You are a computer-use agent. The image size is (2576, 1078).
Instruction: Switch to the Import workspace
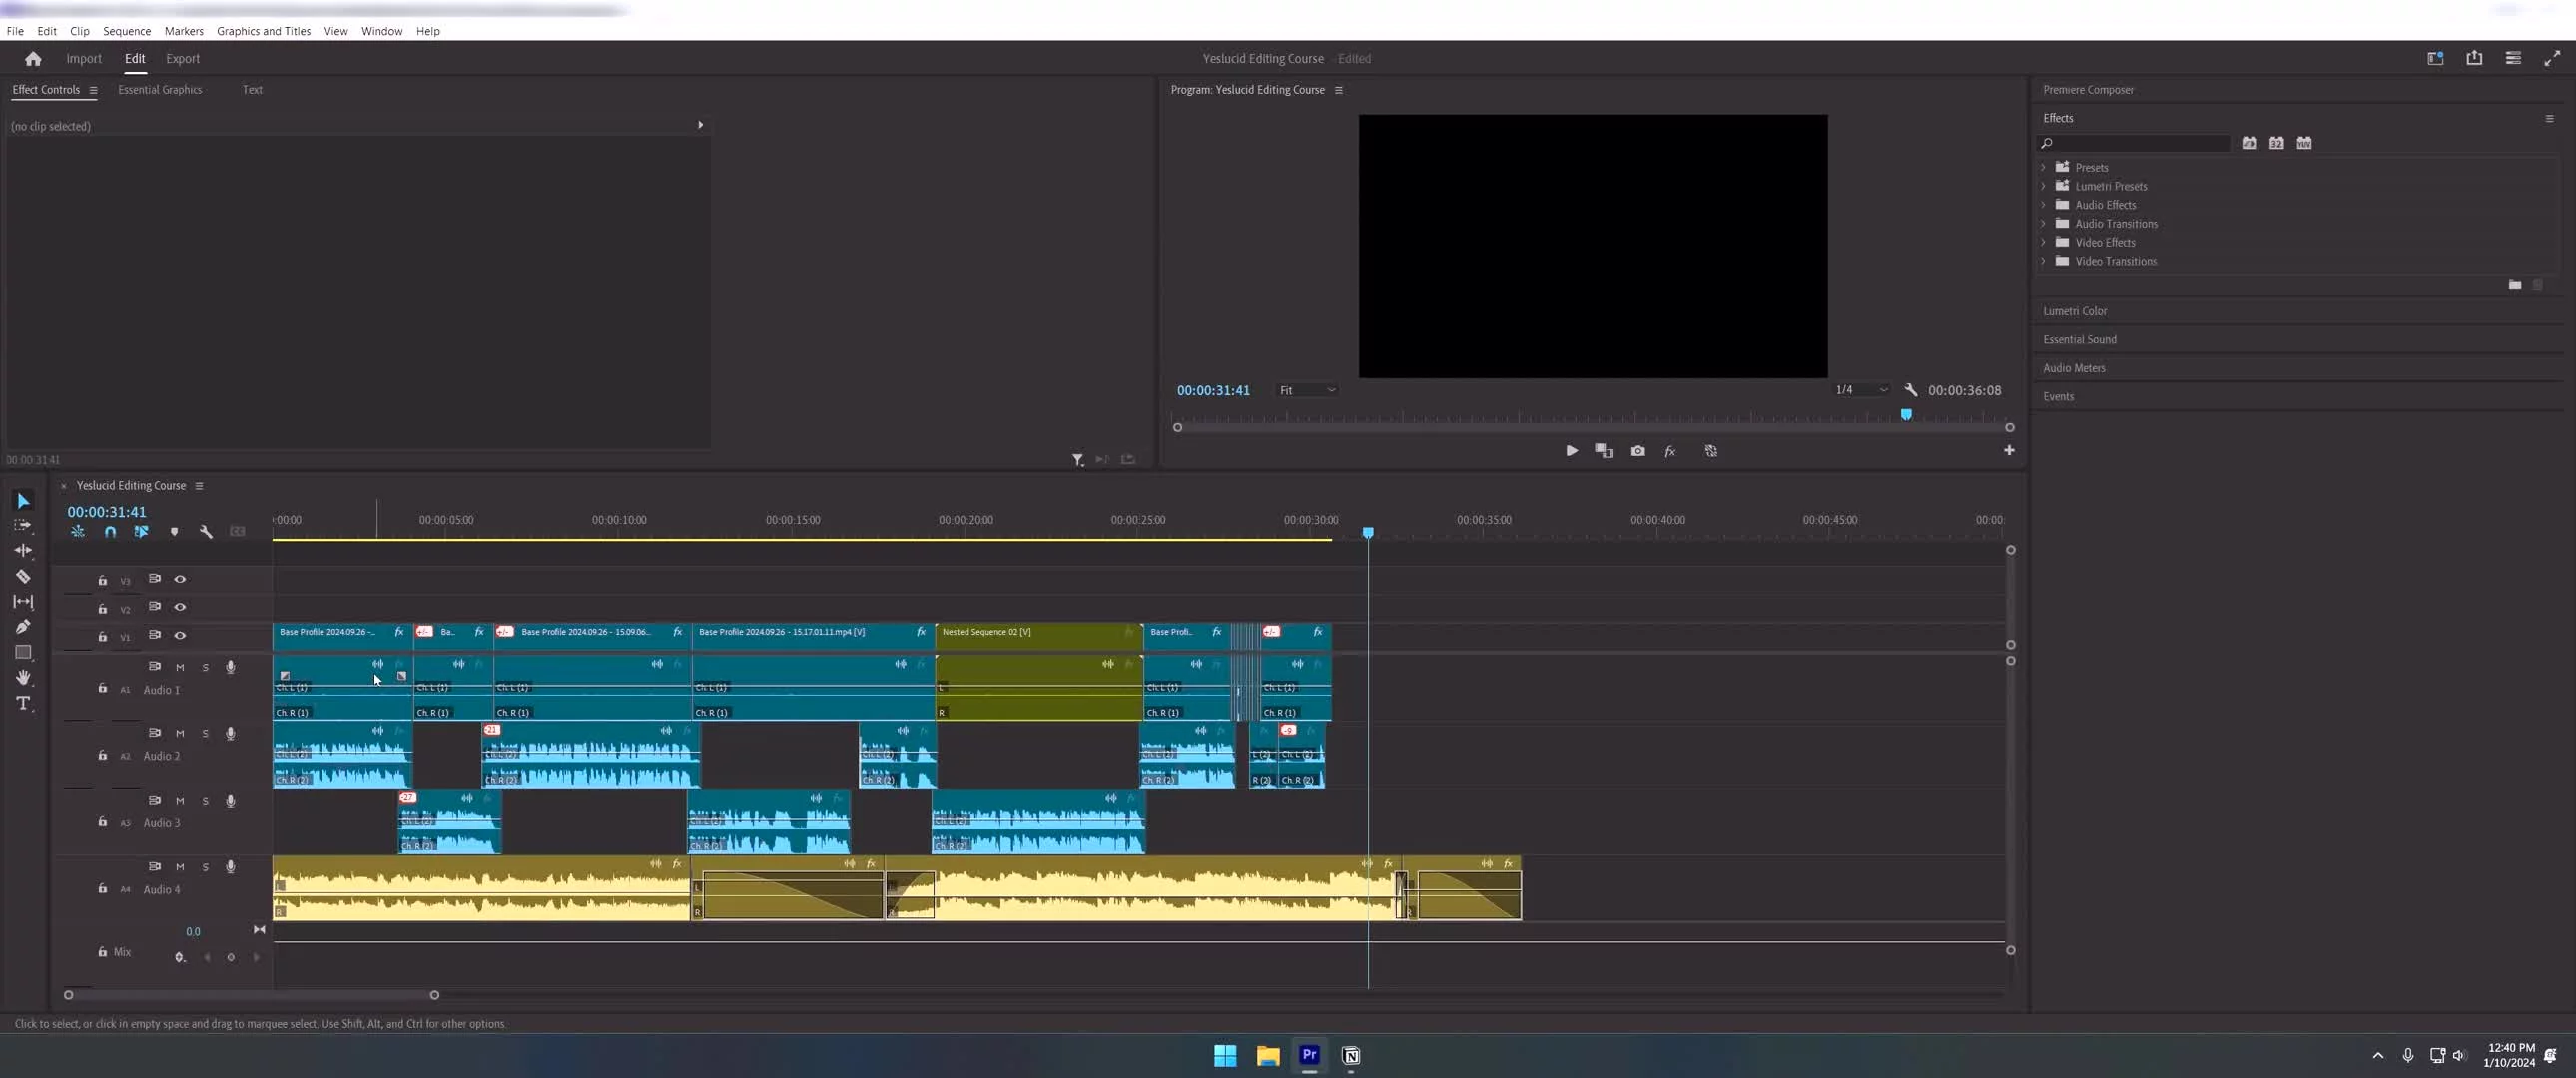pos(84,58)
